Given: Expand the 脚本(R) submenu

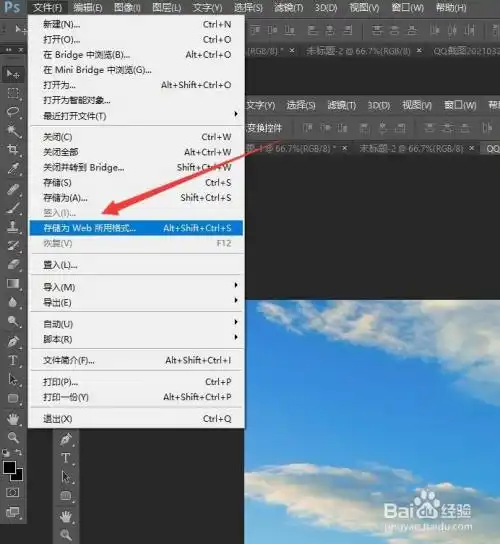Looking at the screenshot, I should (x=137, y=339).
